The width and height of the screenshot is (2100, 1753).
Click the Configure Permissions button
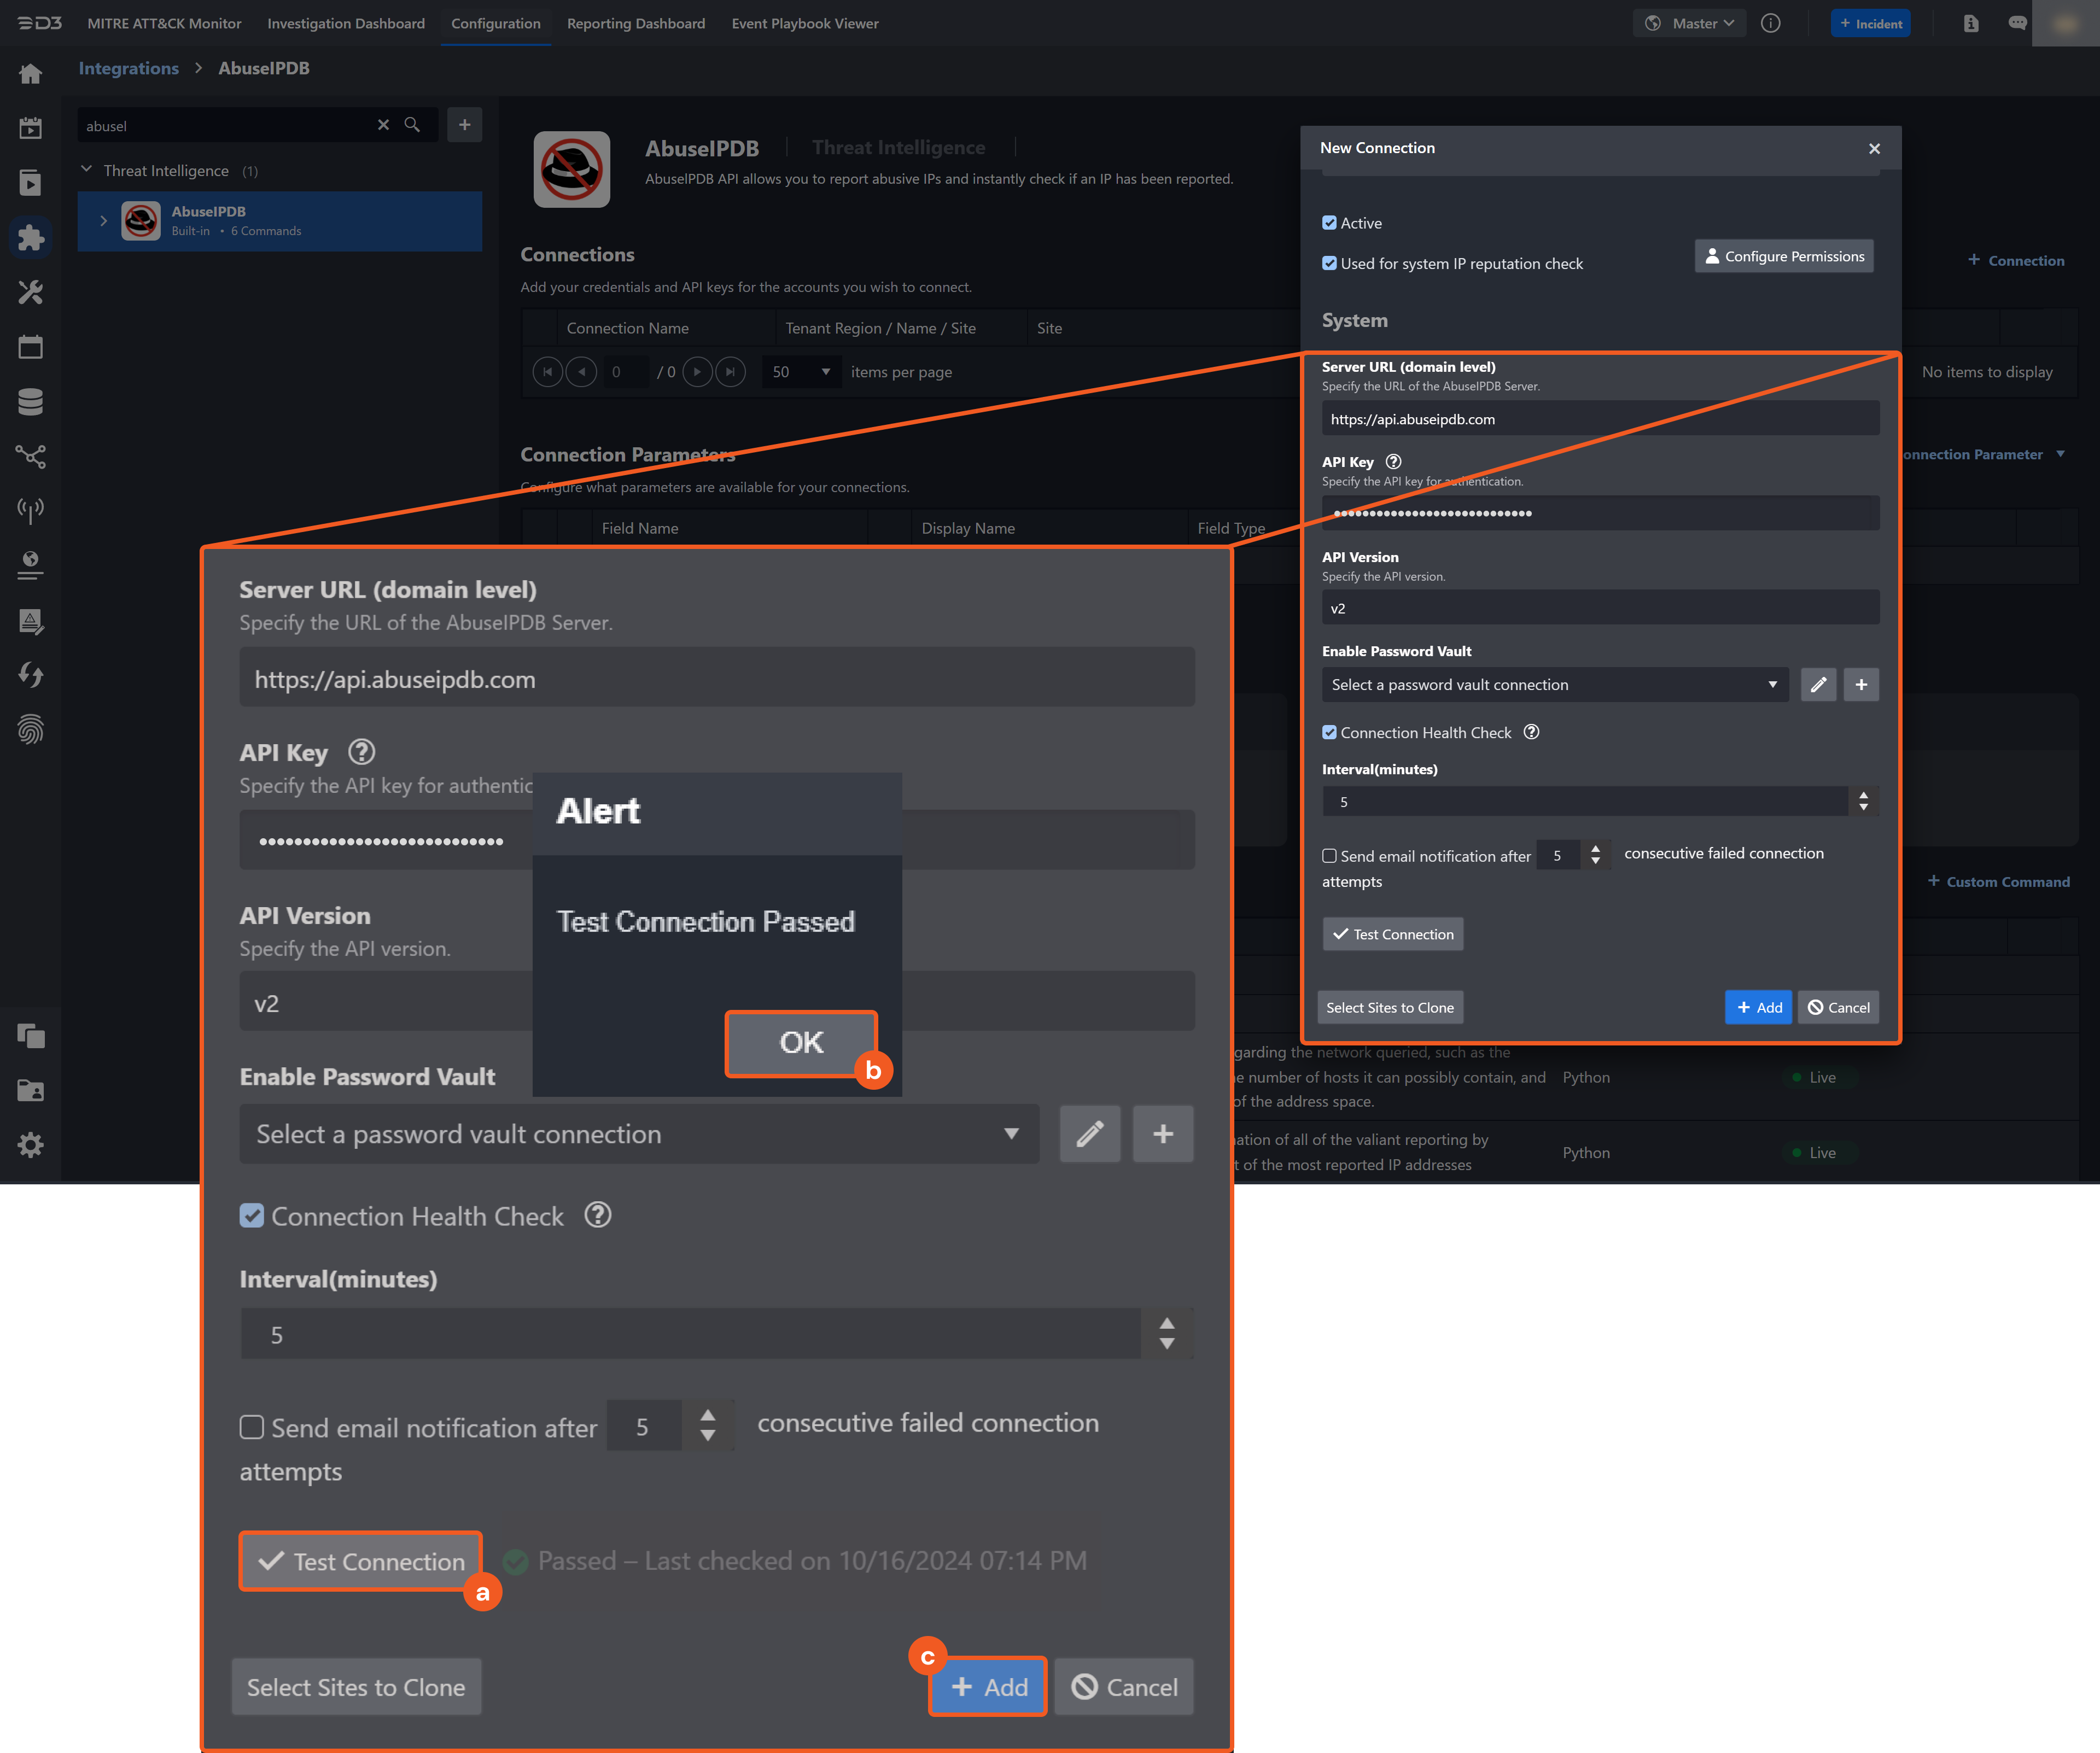click(x=1783, y=256)
